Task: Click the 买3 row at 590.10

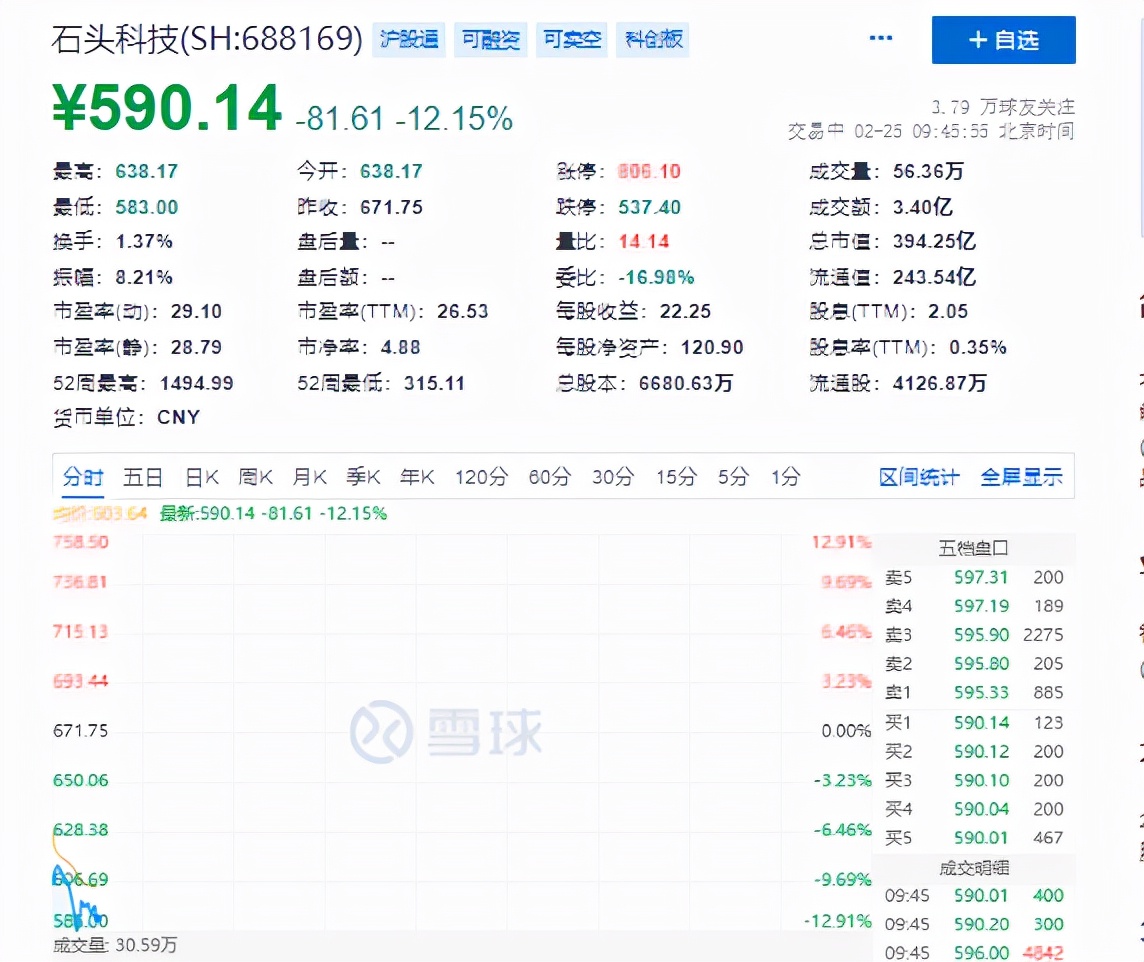Action: click(974, 780)
